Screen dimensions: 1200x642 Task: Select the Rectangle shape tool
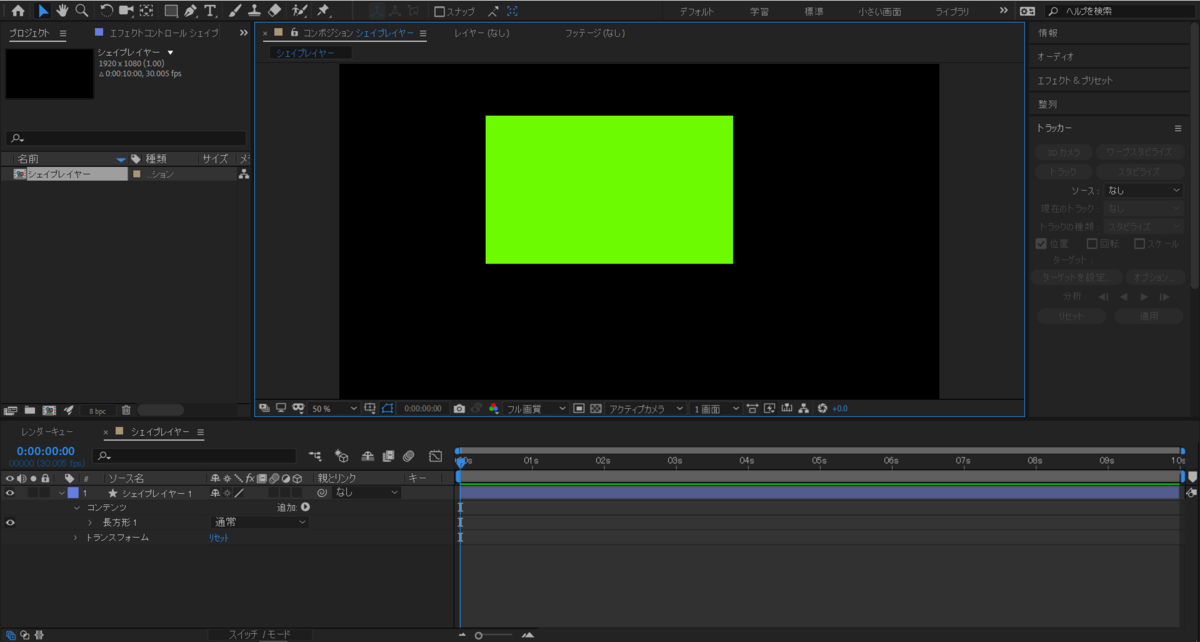171,11
